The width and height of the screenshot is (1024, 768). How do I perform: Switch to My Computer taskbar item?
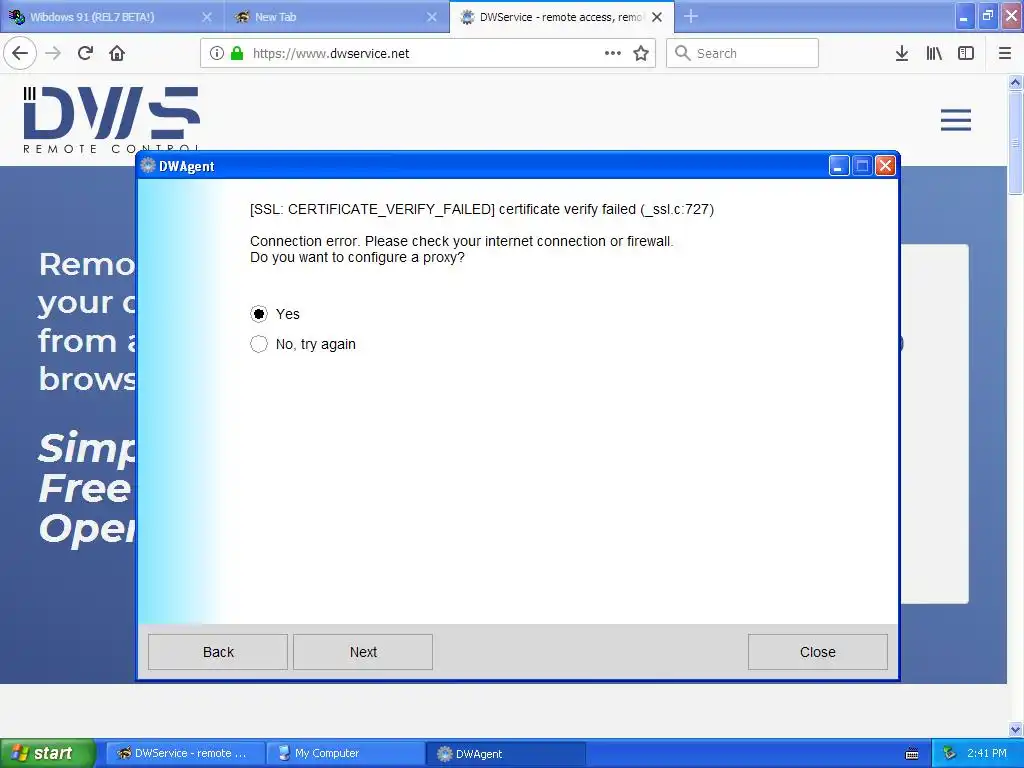[346, 753]
